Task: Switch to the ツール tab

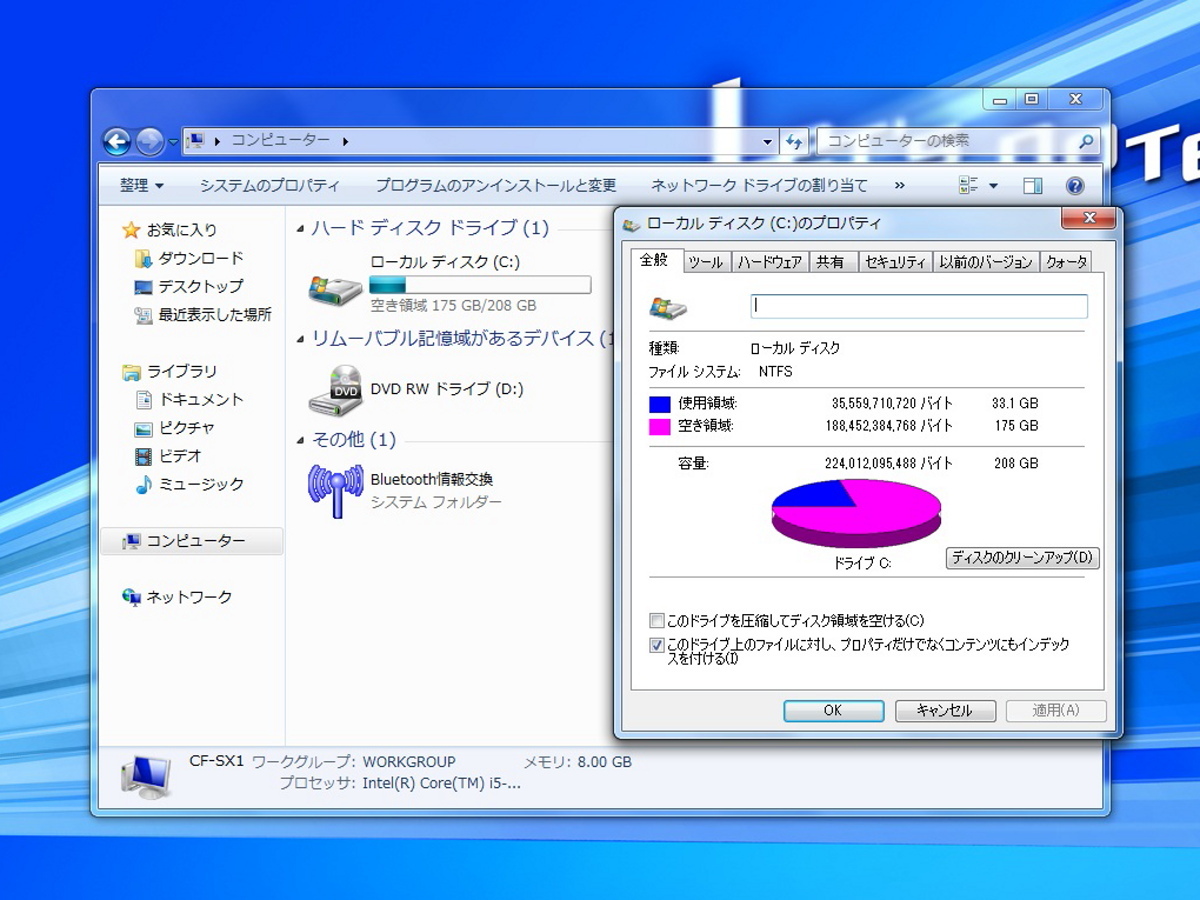Action: tap(705, 262)
